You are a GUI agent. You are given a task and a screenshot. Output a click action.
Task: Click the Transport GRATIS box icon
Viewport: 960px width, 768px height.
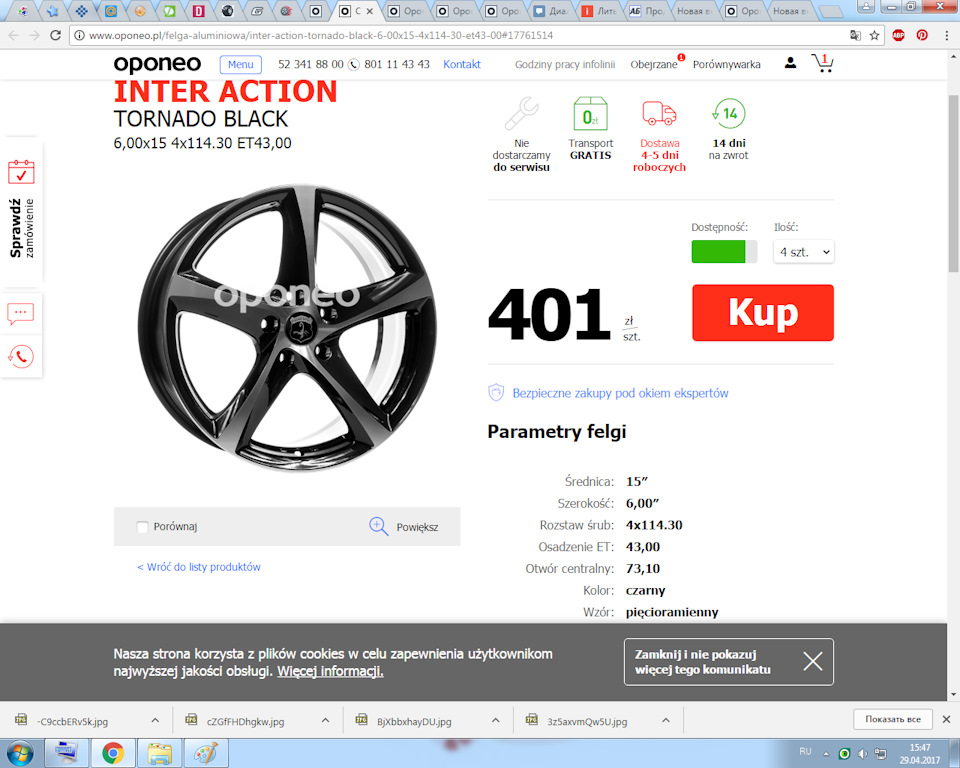(590, 113)
